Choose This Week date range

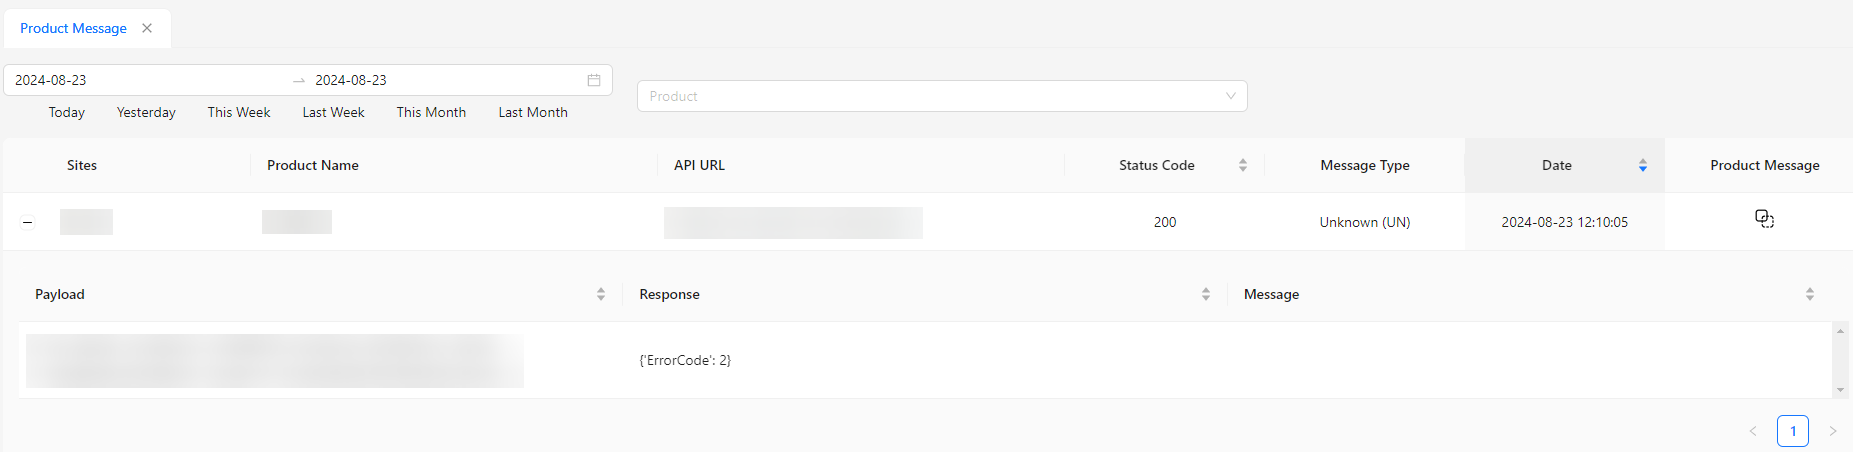239,112
